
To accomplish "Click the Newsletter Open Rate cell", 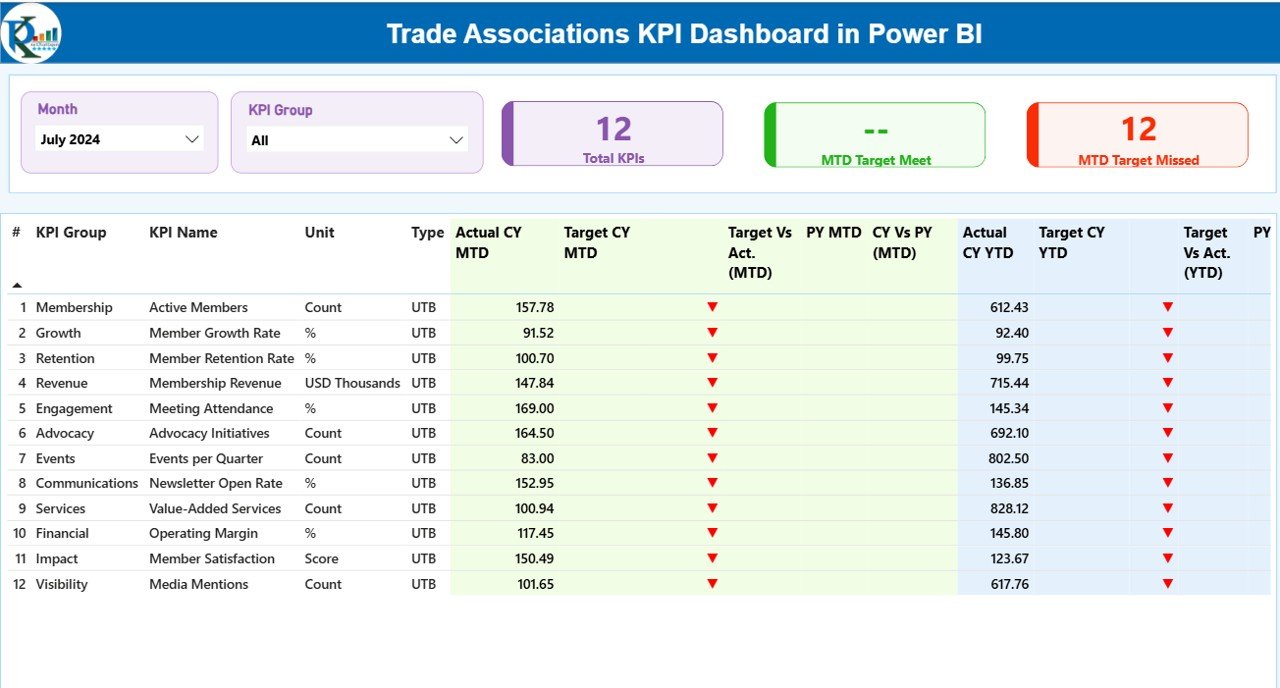I will click(214, 483).
